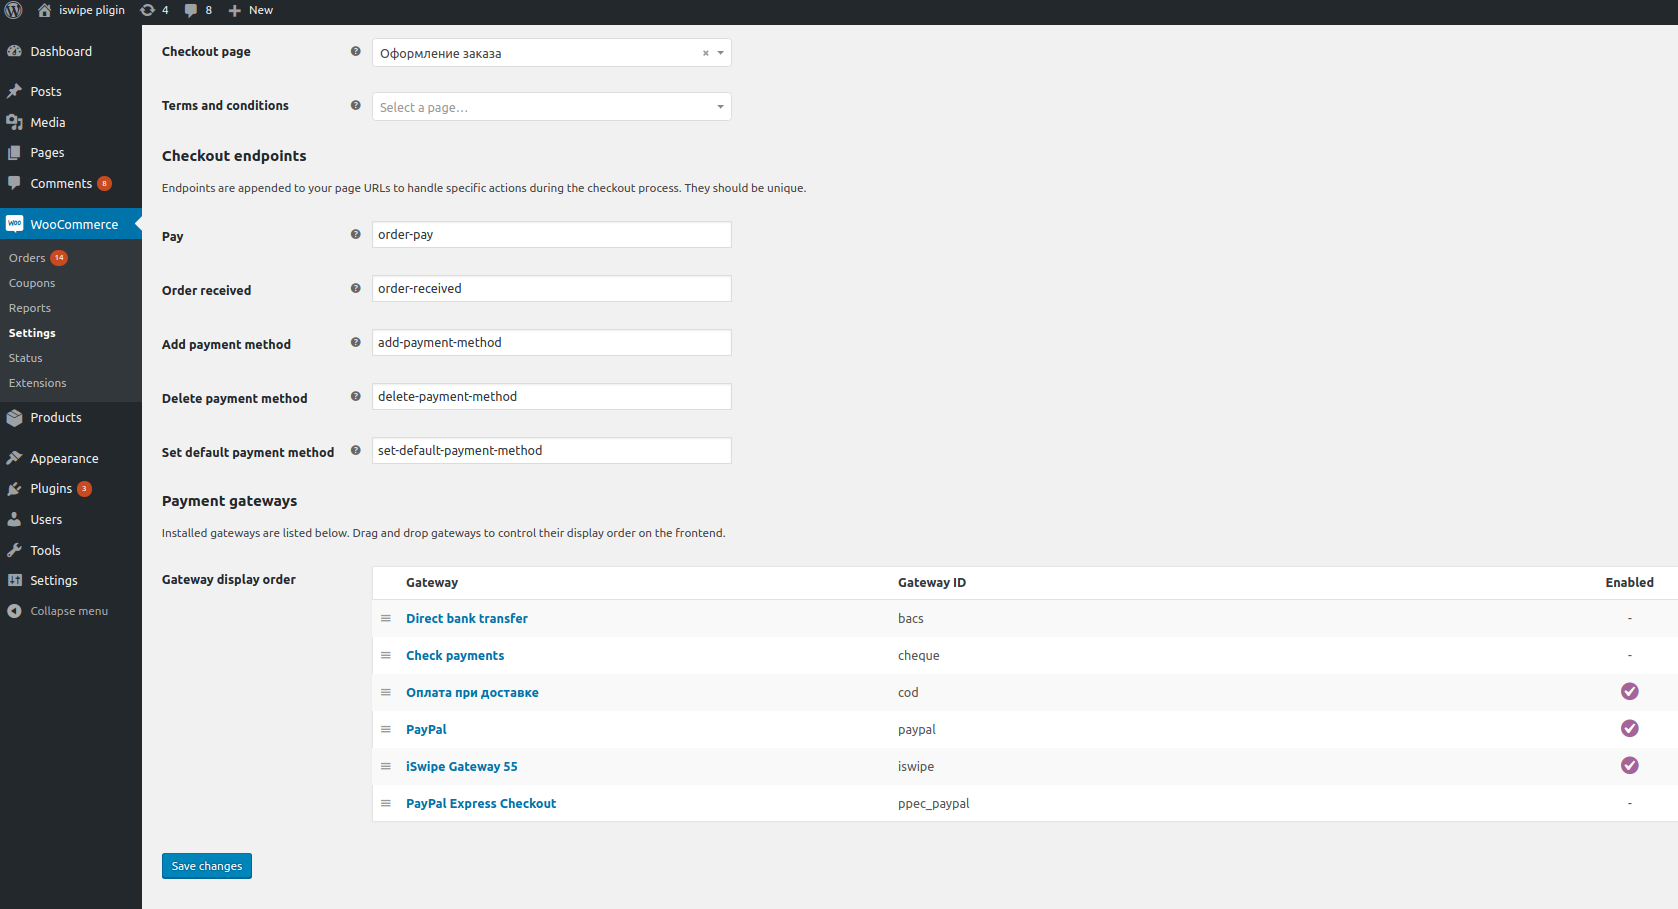1678x909 pixels.
Task: Grab the drag handle for iSwipe Gateway 55
Action: pos(385,767)
